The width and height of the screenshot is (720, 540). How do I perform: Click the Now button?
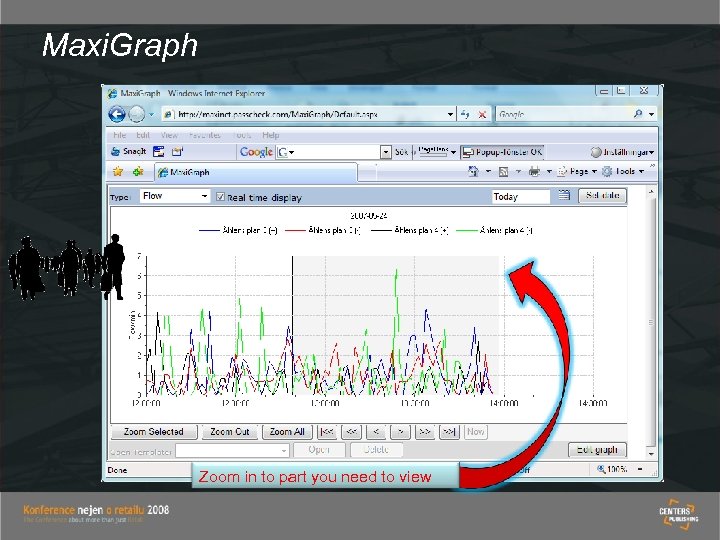475,432
